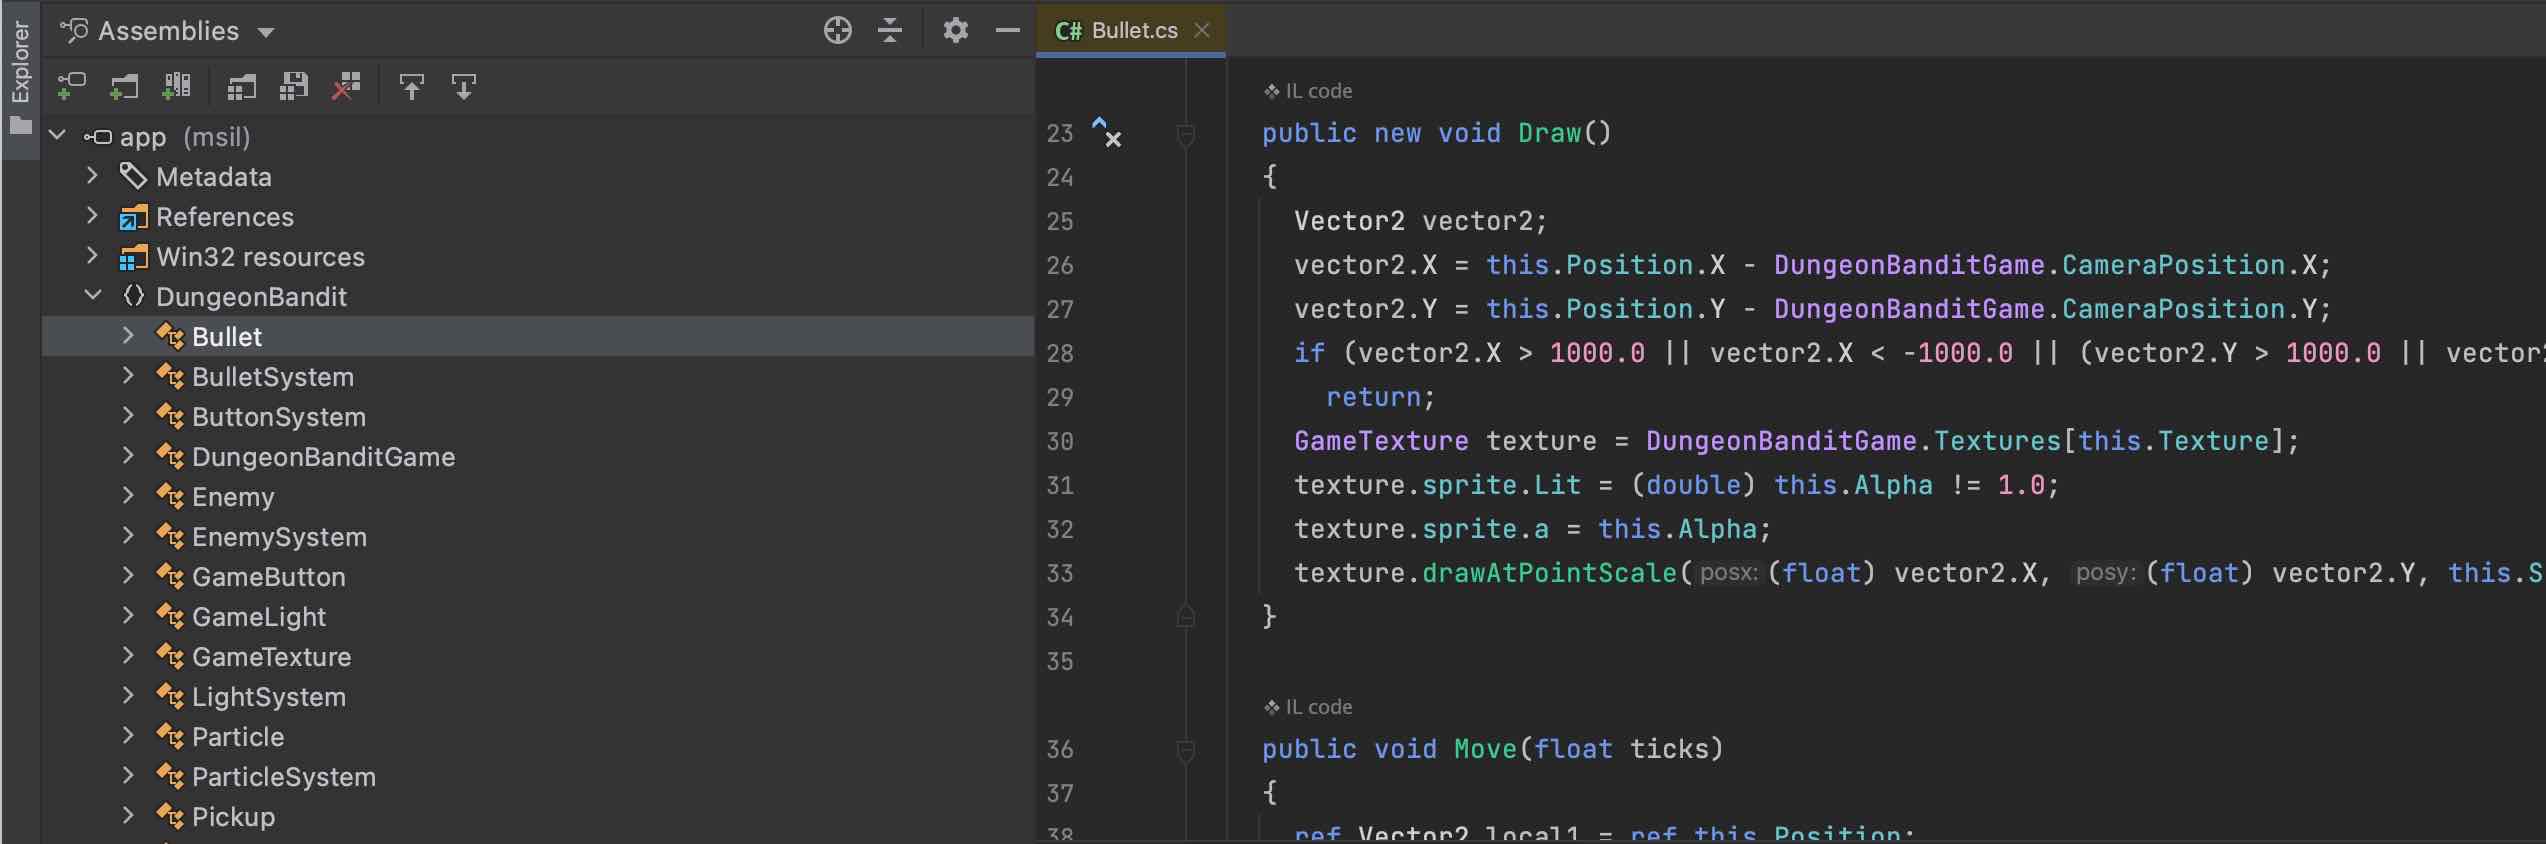Expand the Metadata tree node
The image size is (2546, 844).
tap(93, 176)
